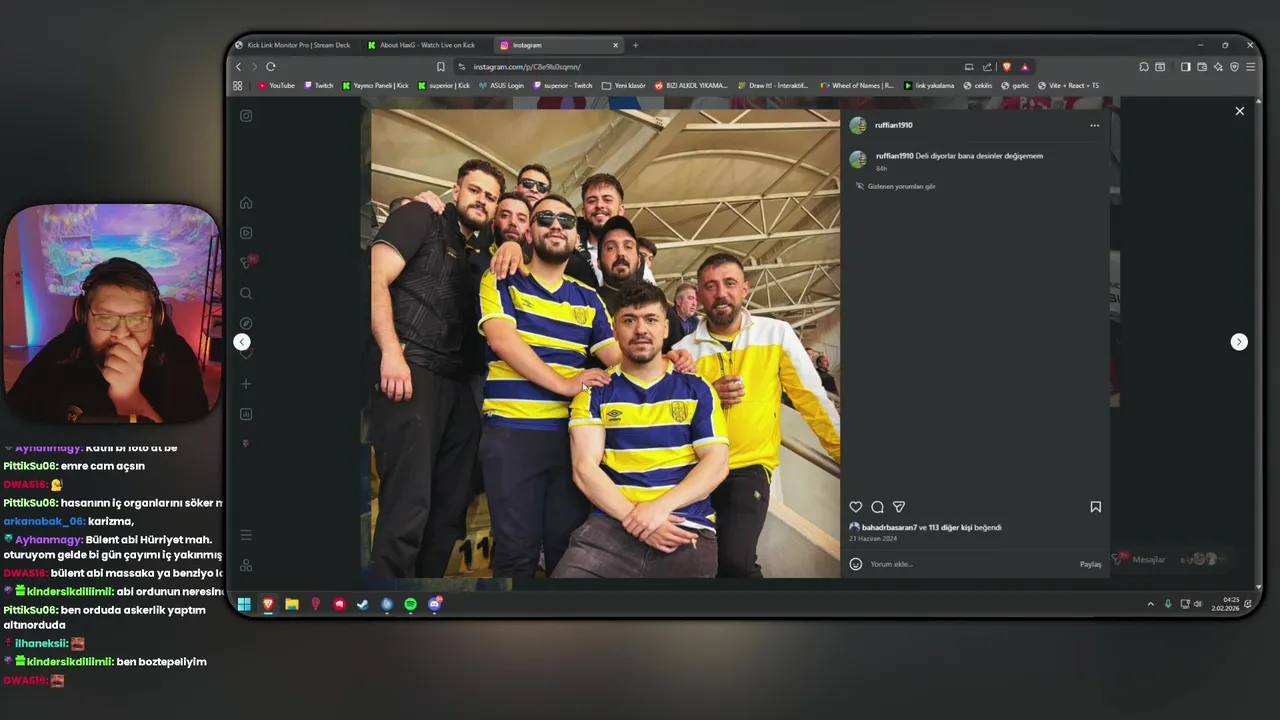Viewport: 1280px width, 720px height.
Task: Open bahadrbasaran7's profile from the likes line
Action: tap(889, 528)
